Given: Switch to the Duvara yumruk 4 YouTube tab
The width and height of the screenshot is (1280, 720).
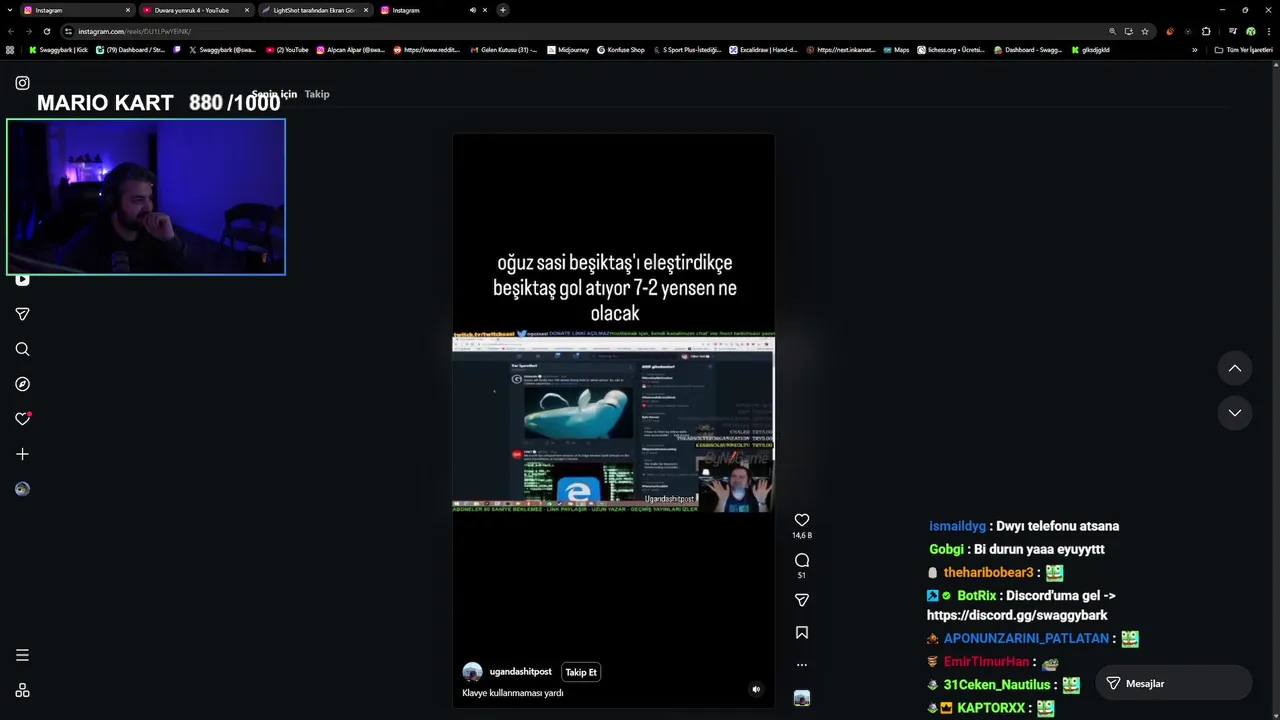Looking at the screenshot, I should point(195,10).
